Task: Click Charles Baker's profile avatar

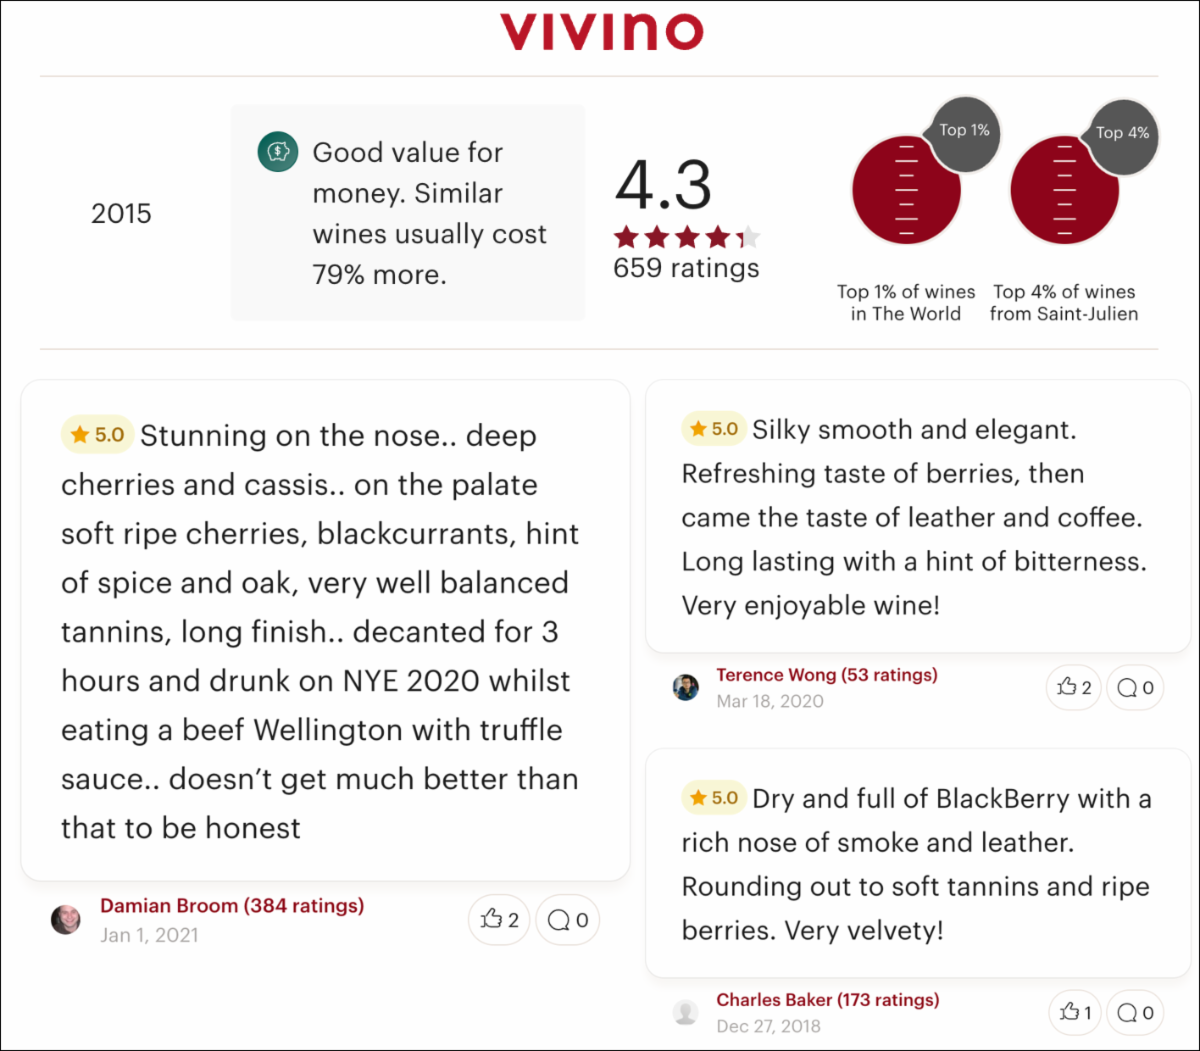Action: [x=686, y=1012]
